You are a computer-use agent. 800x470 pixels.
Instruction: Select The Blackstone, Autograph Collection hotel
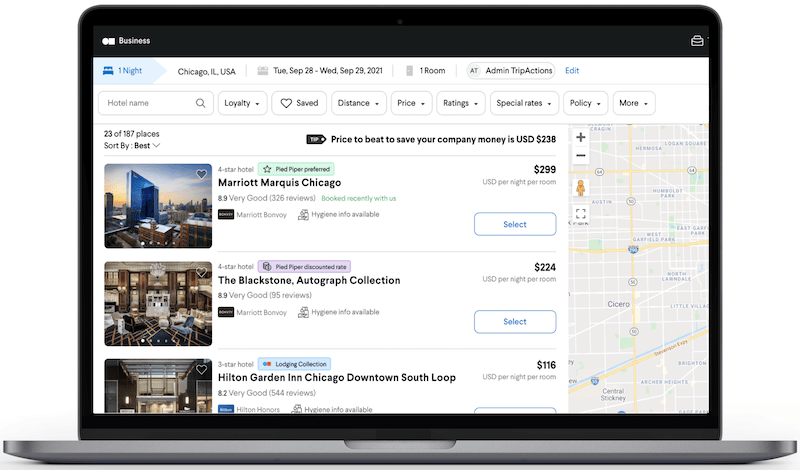515,321
